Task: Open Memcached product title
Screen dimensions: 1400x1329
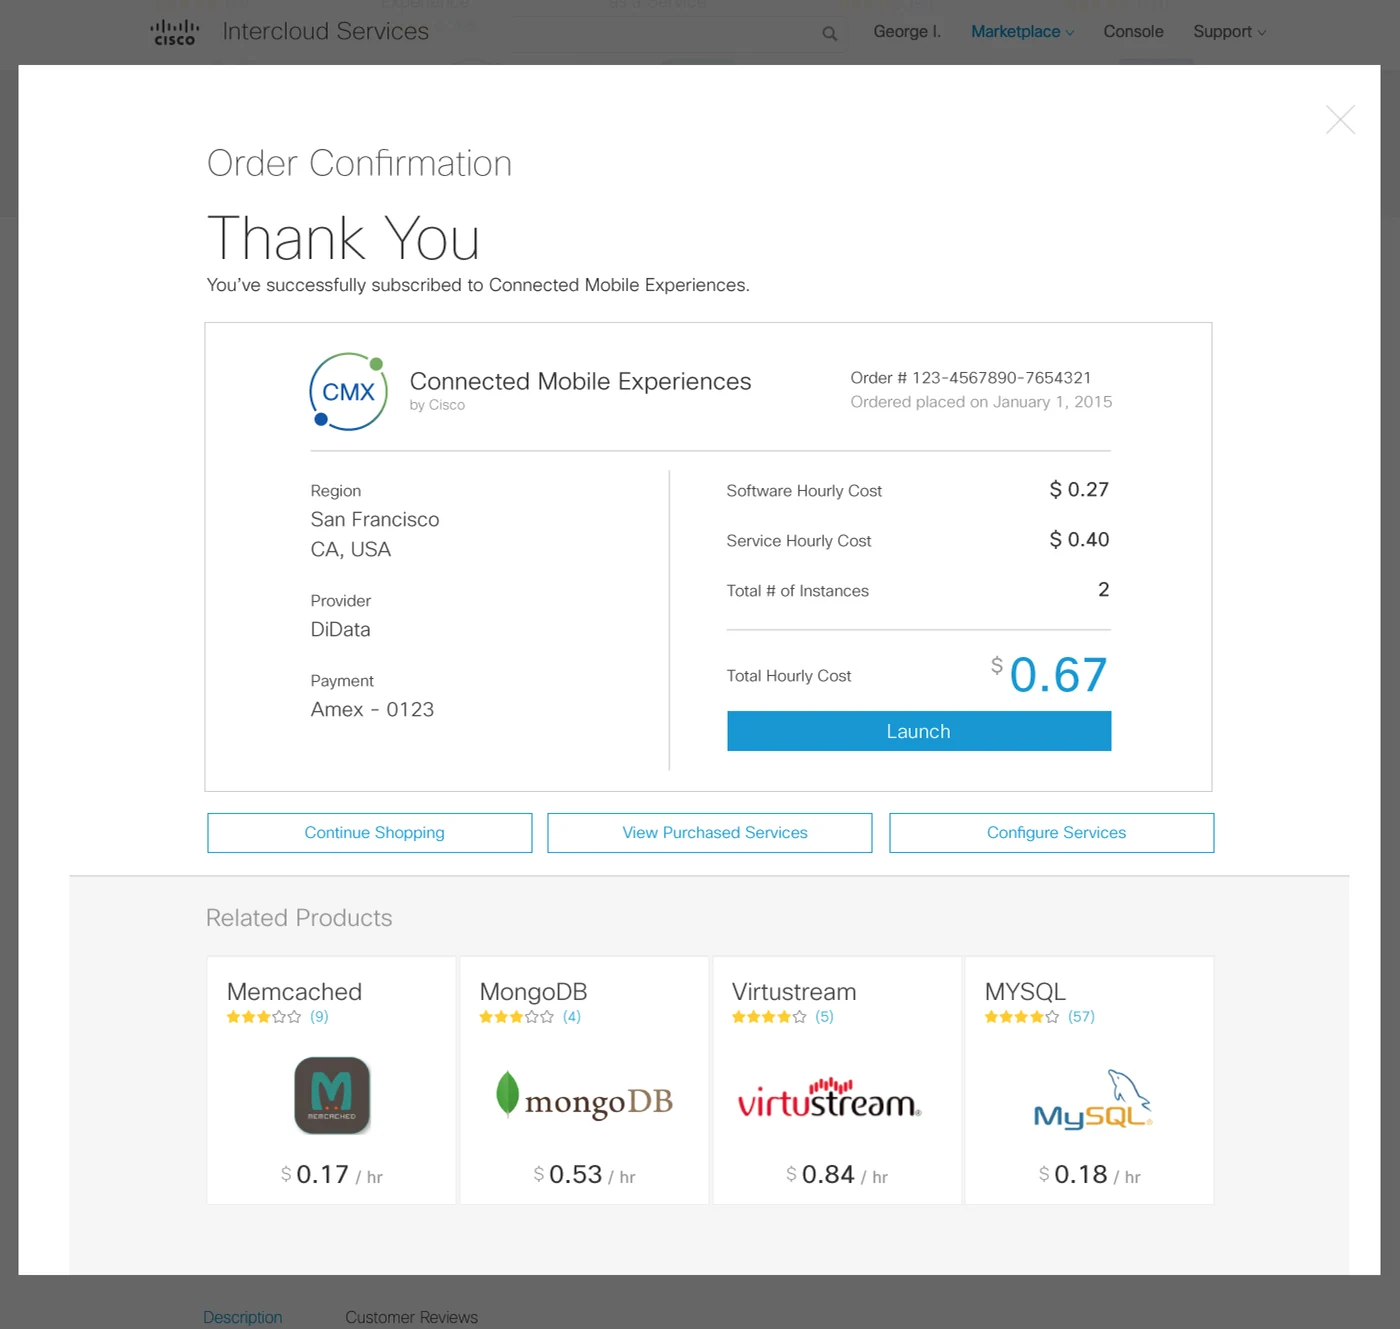Action: (x=294, y=992)
